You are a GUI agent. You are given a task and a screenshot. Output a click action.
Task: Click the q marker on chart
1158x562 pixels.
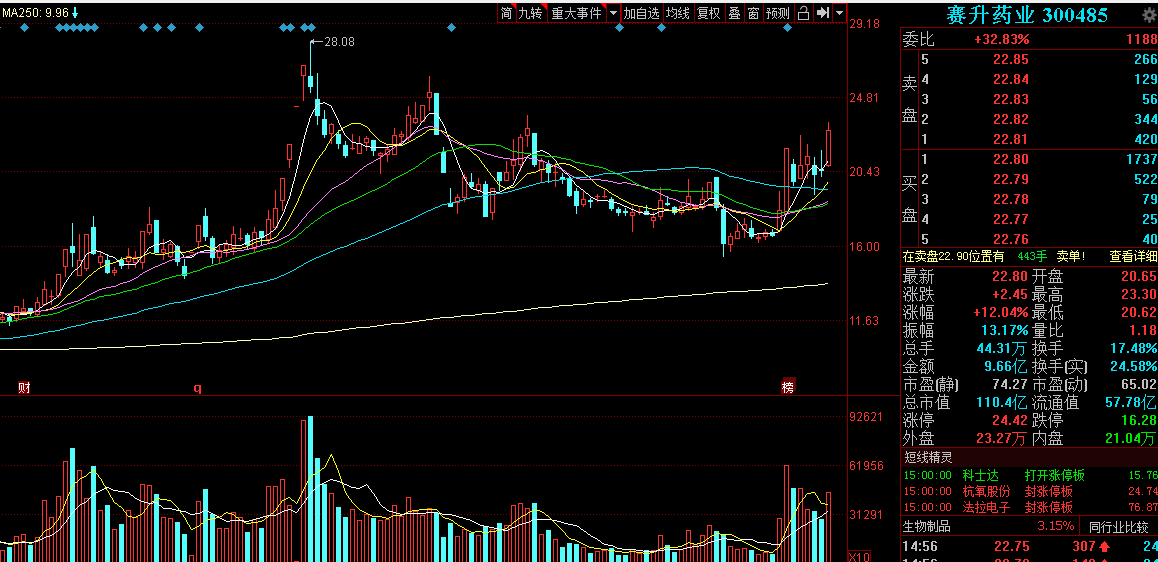pos(197,388)
